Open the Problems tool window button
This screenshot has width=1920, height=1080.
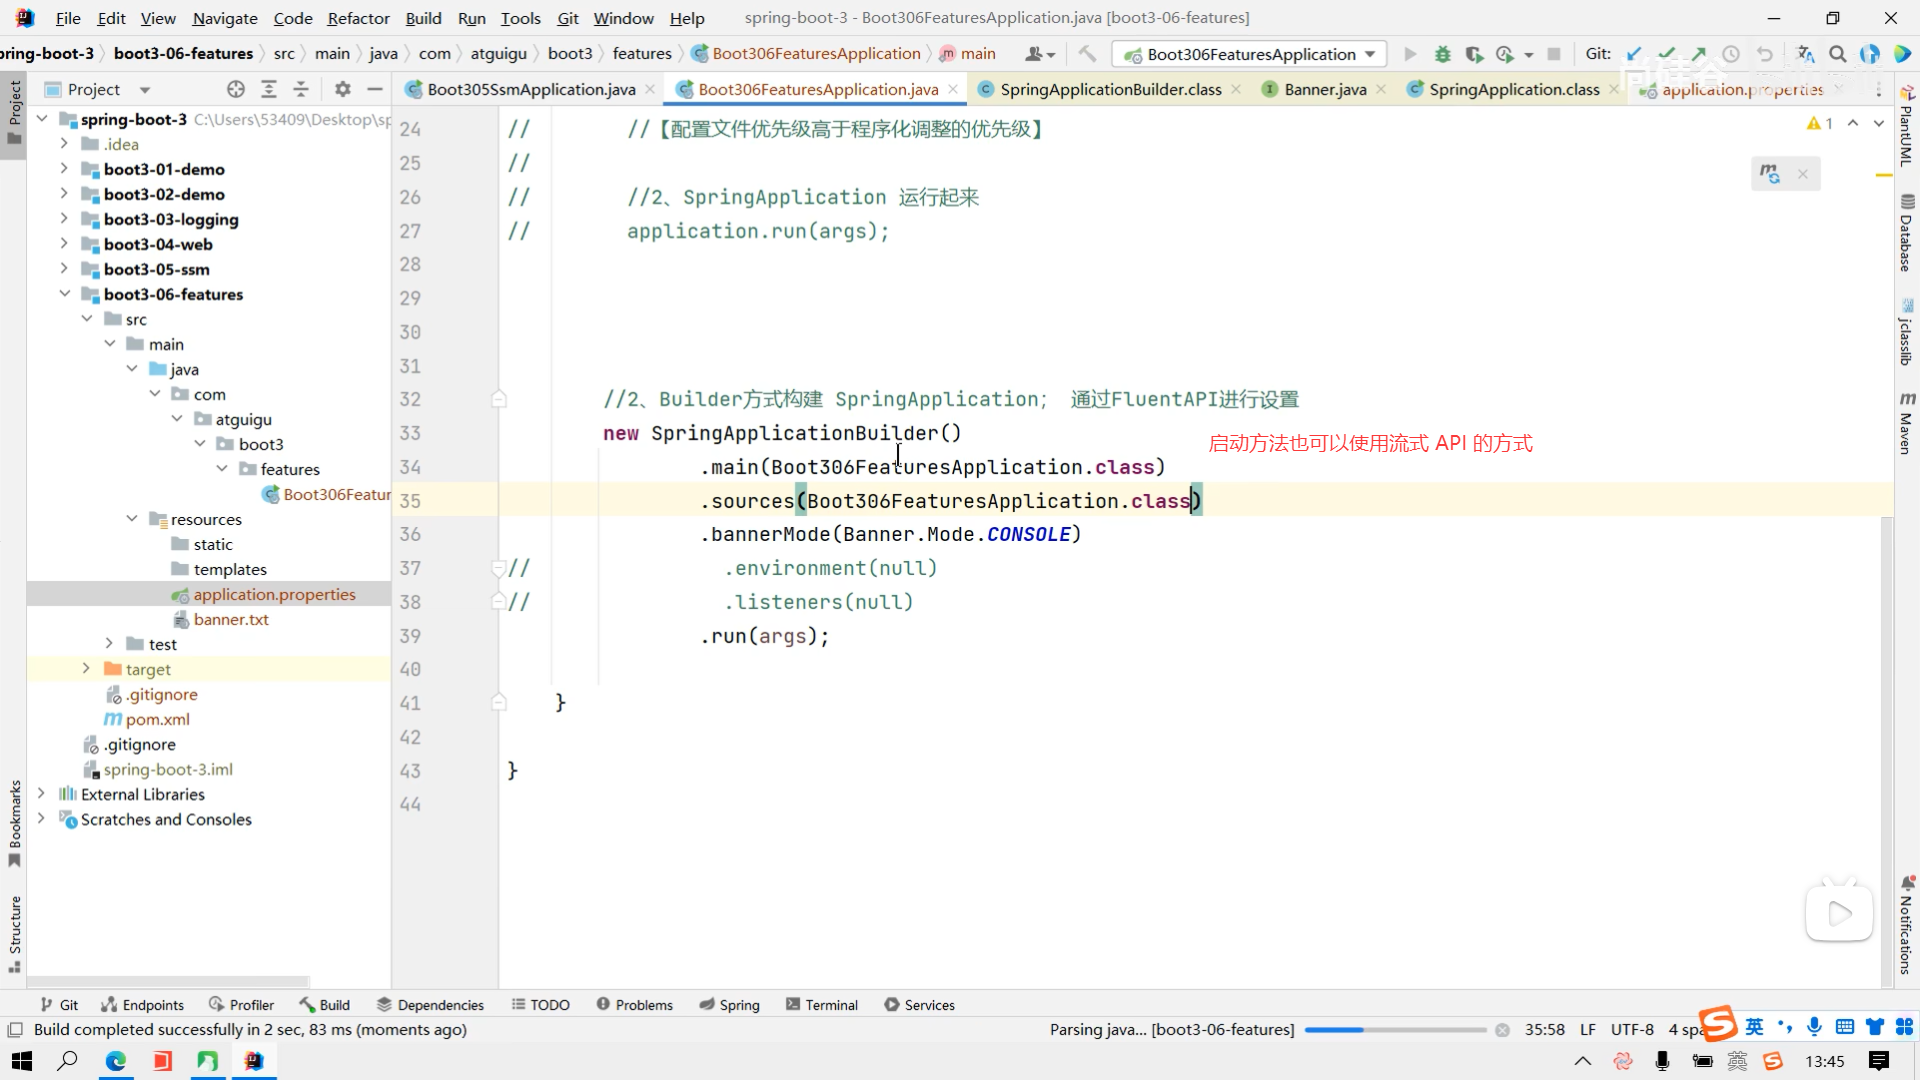pyautogui.click(x=634, y=1005)
